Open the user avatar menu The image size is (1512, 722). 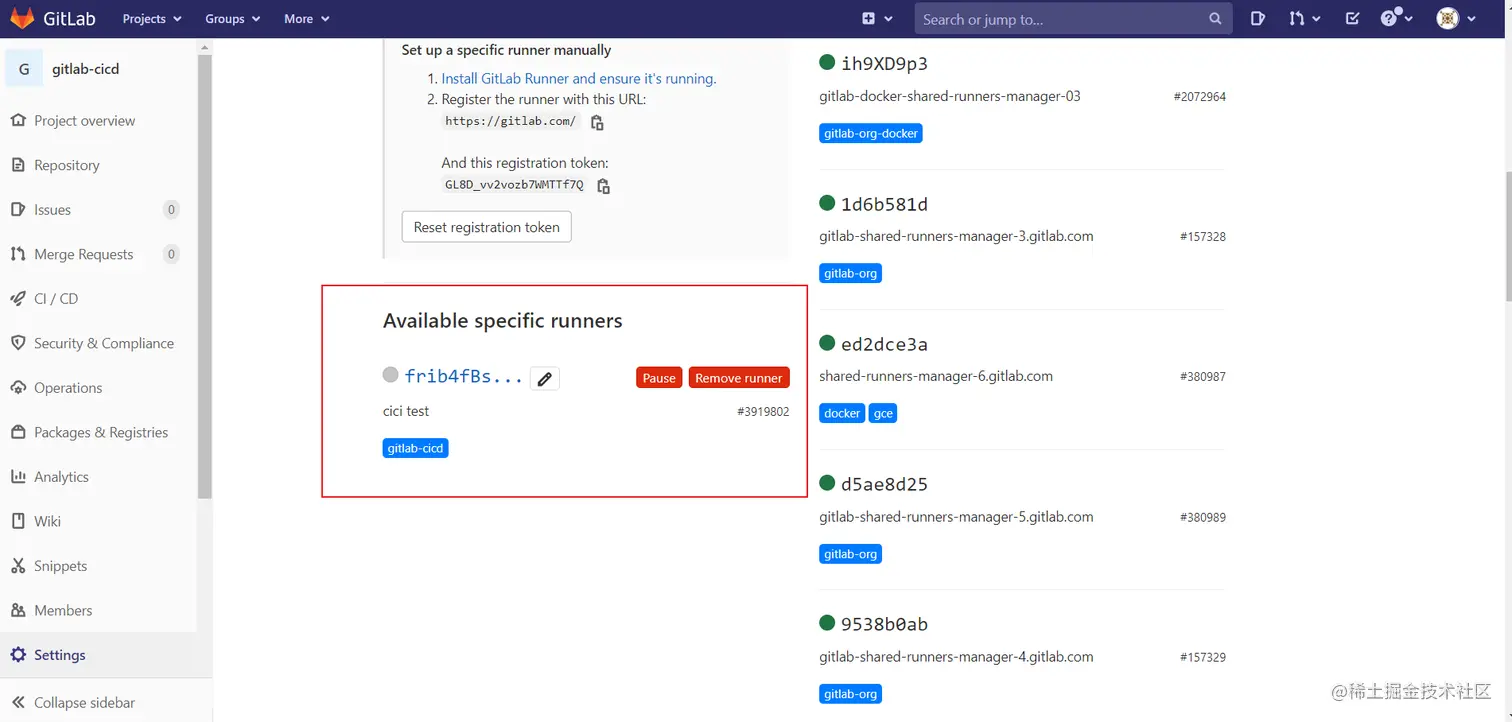[x=1455, y=19]
